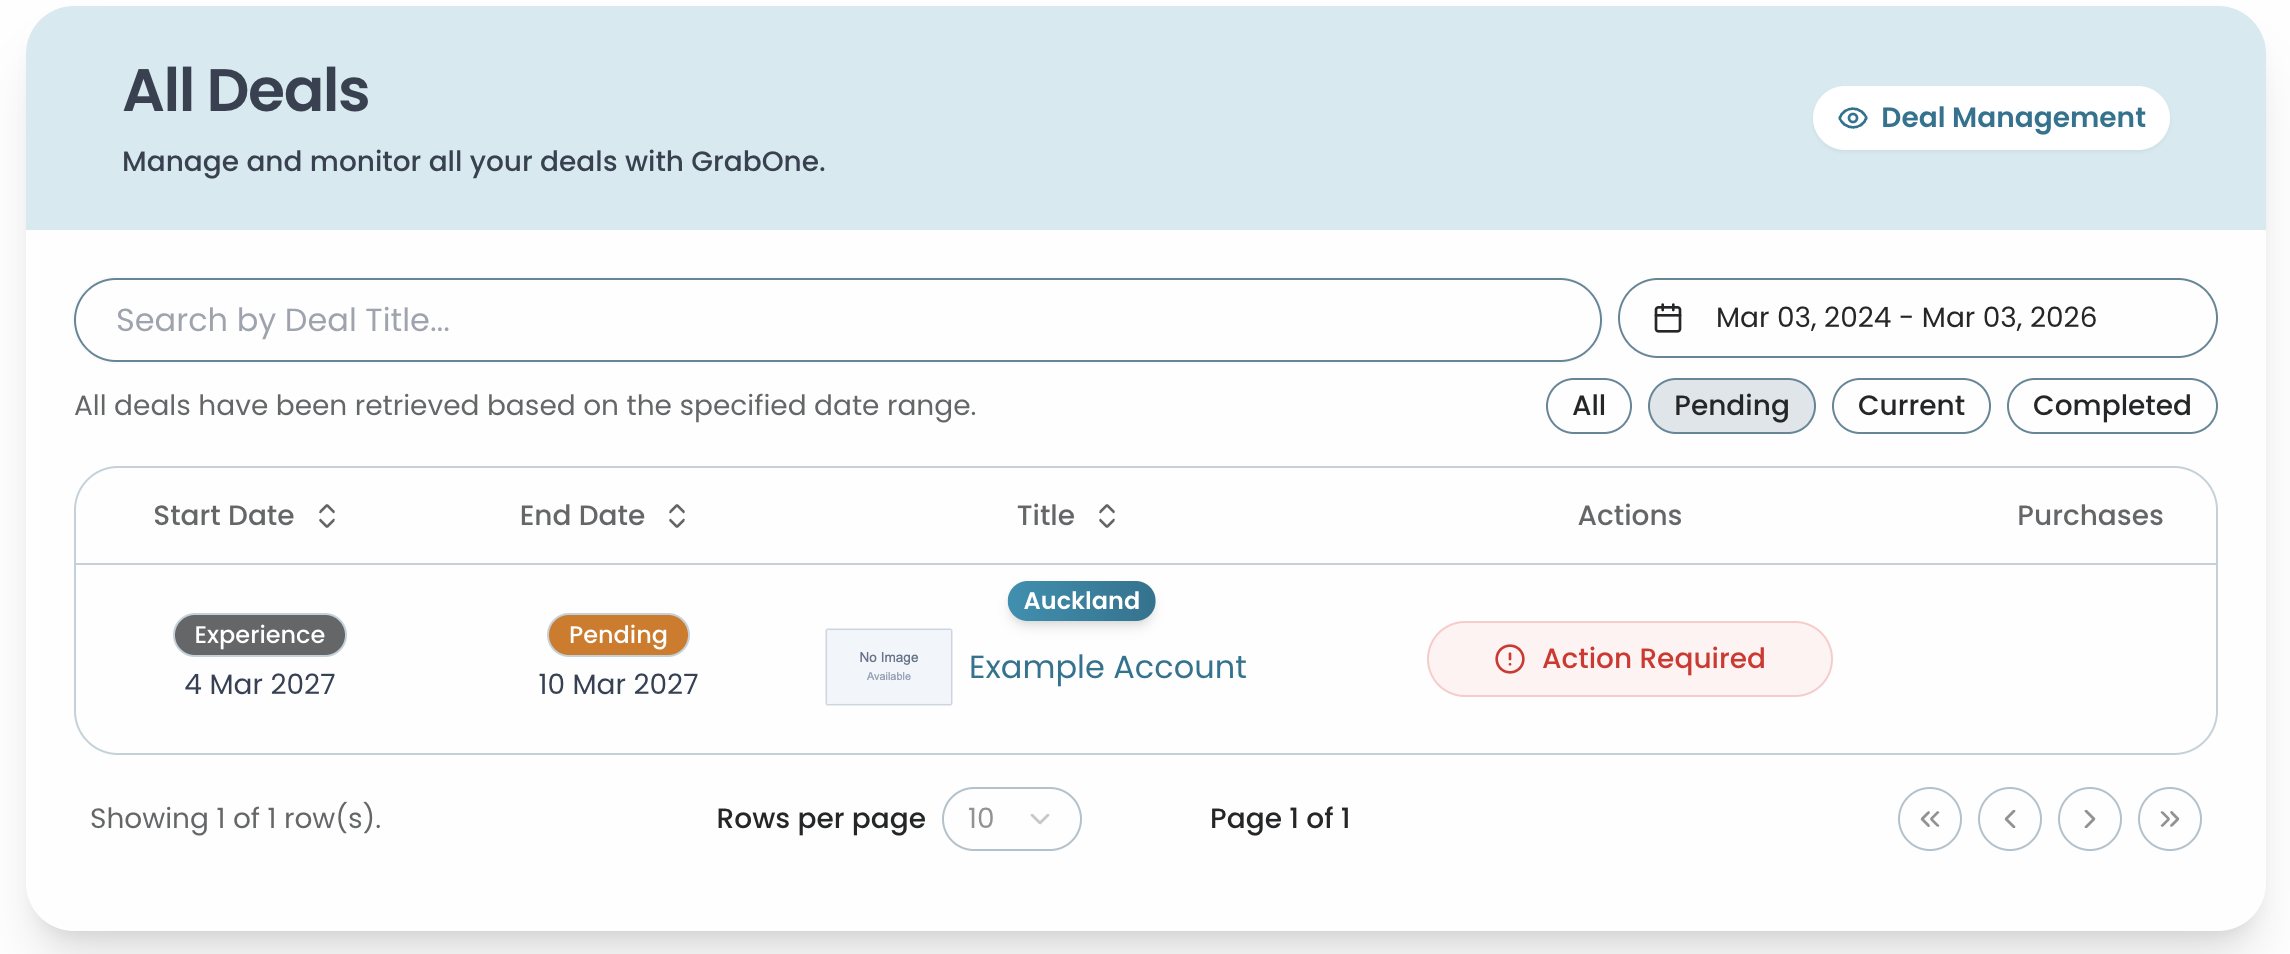
Task: Click the calendar icon in date range
Action: (x=1667, y=318)
